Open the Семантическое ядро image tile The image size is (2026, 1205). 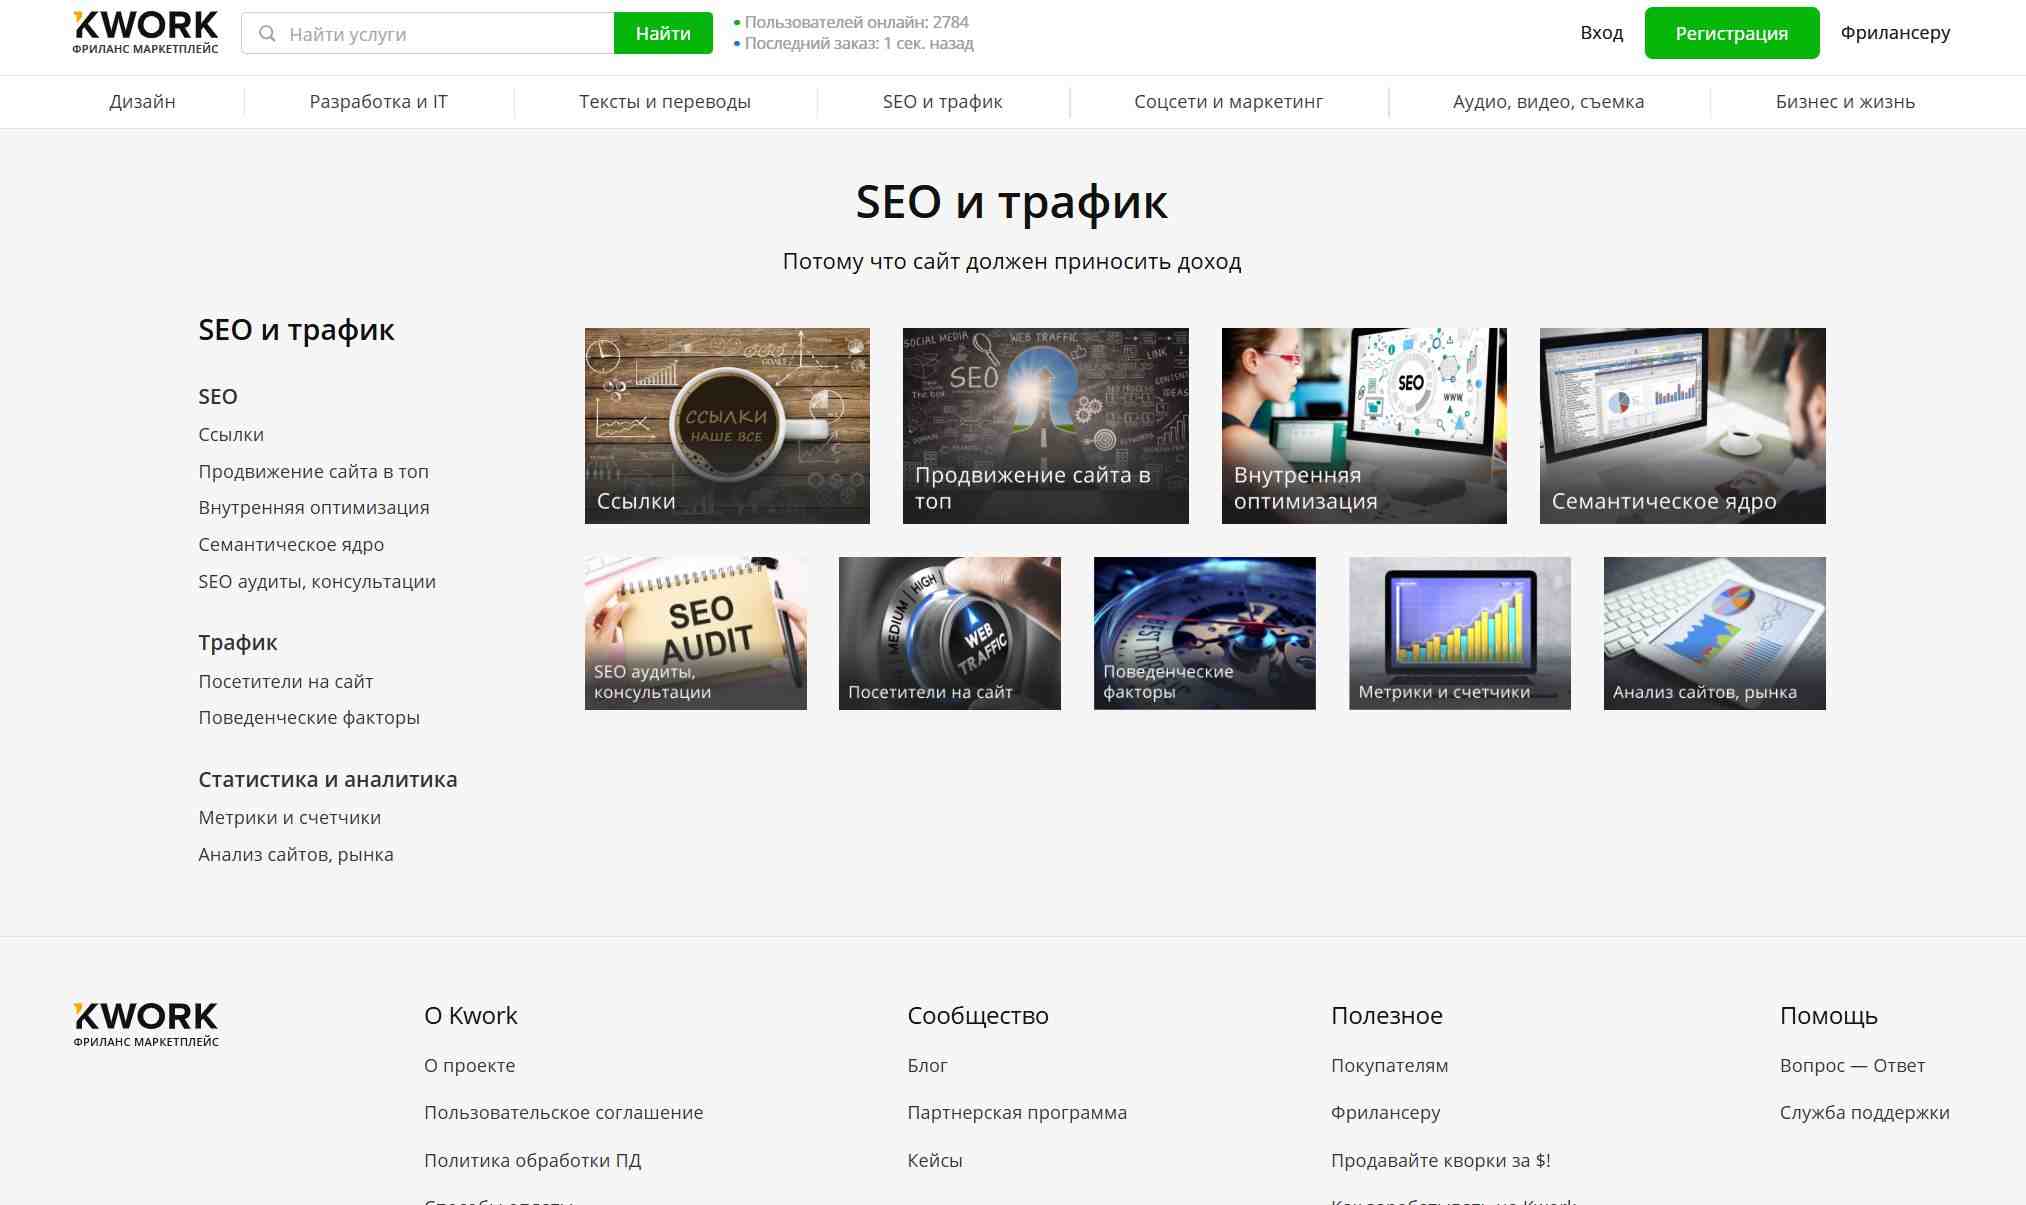coord(1682,425)
